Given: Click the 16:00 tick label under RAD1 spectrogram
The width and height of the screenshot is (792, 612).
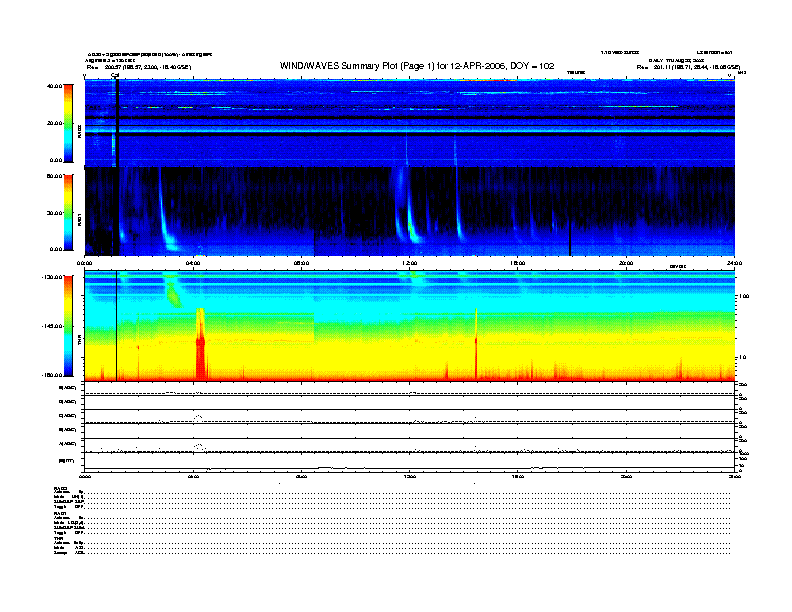Looking at the screenshot, I should point(518,263).
